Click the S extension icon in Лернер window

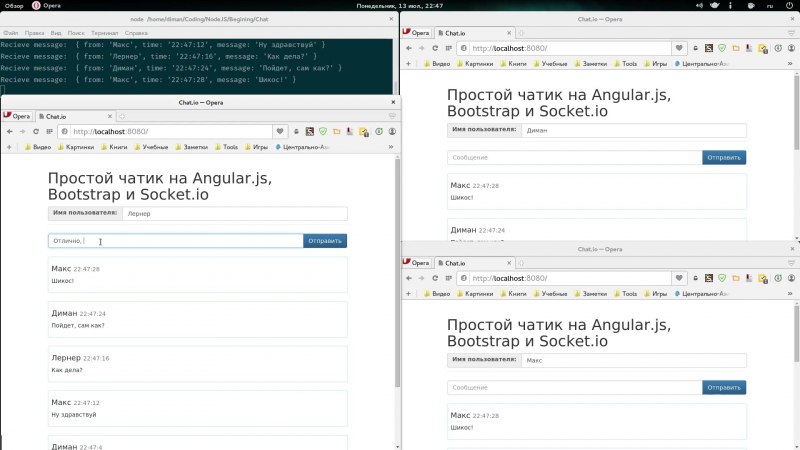(310, 132)
